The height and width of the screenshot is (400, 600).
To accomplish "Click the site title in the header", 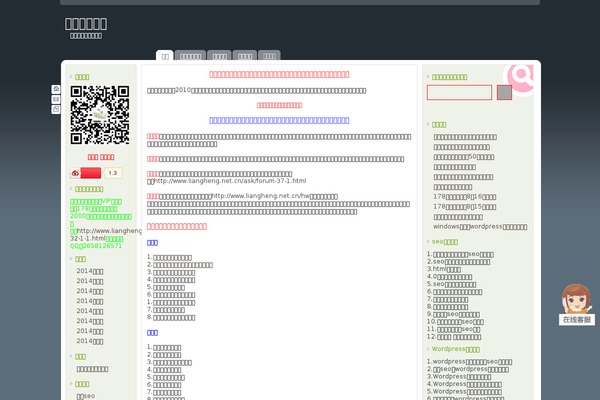I will (86, 24).
